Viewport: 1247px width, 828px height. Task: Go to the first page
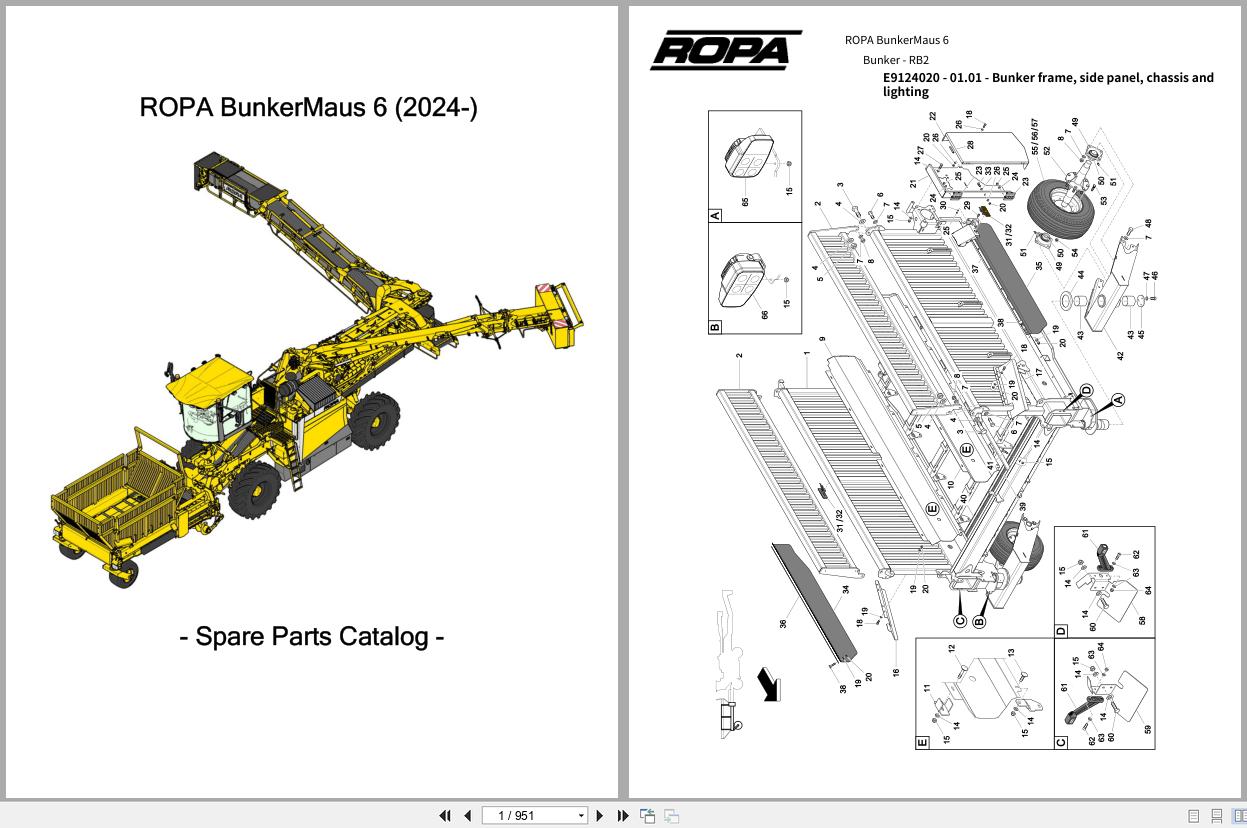pos(445,816)
